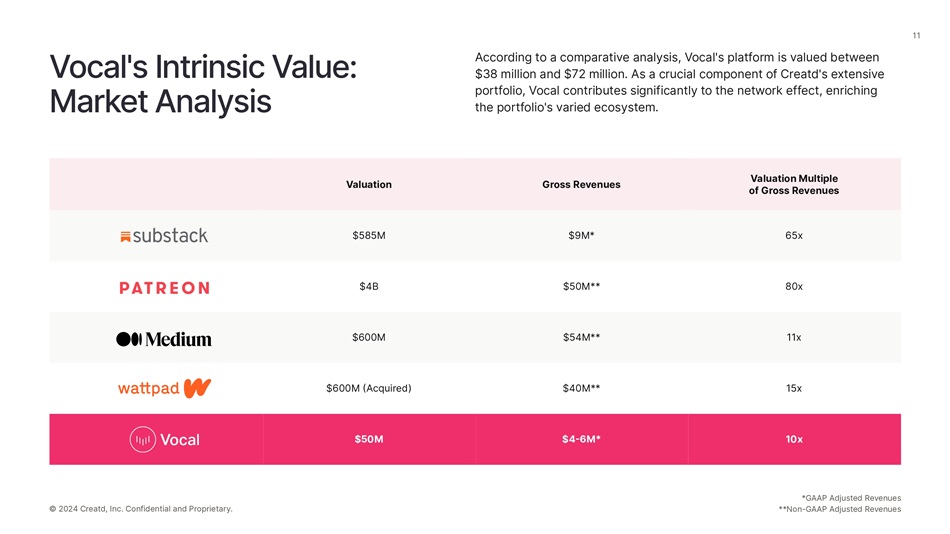Select the Gross Revenues column header
Screen dimensions: 950x534
581,185
